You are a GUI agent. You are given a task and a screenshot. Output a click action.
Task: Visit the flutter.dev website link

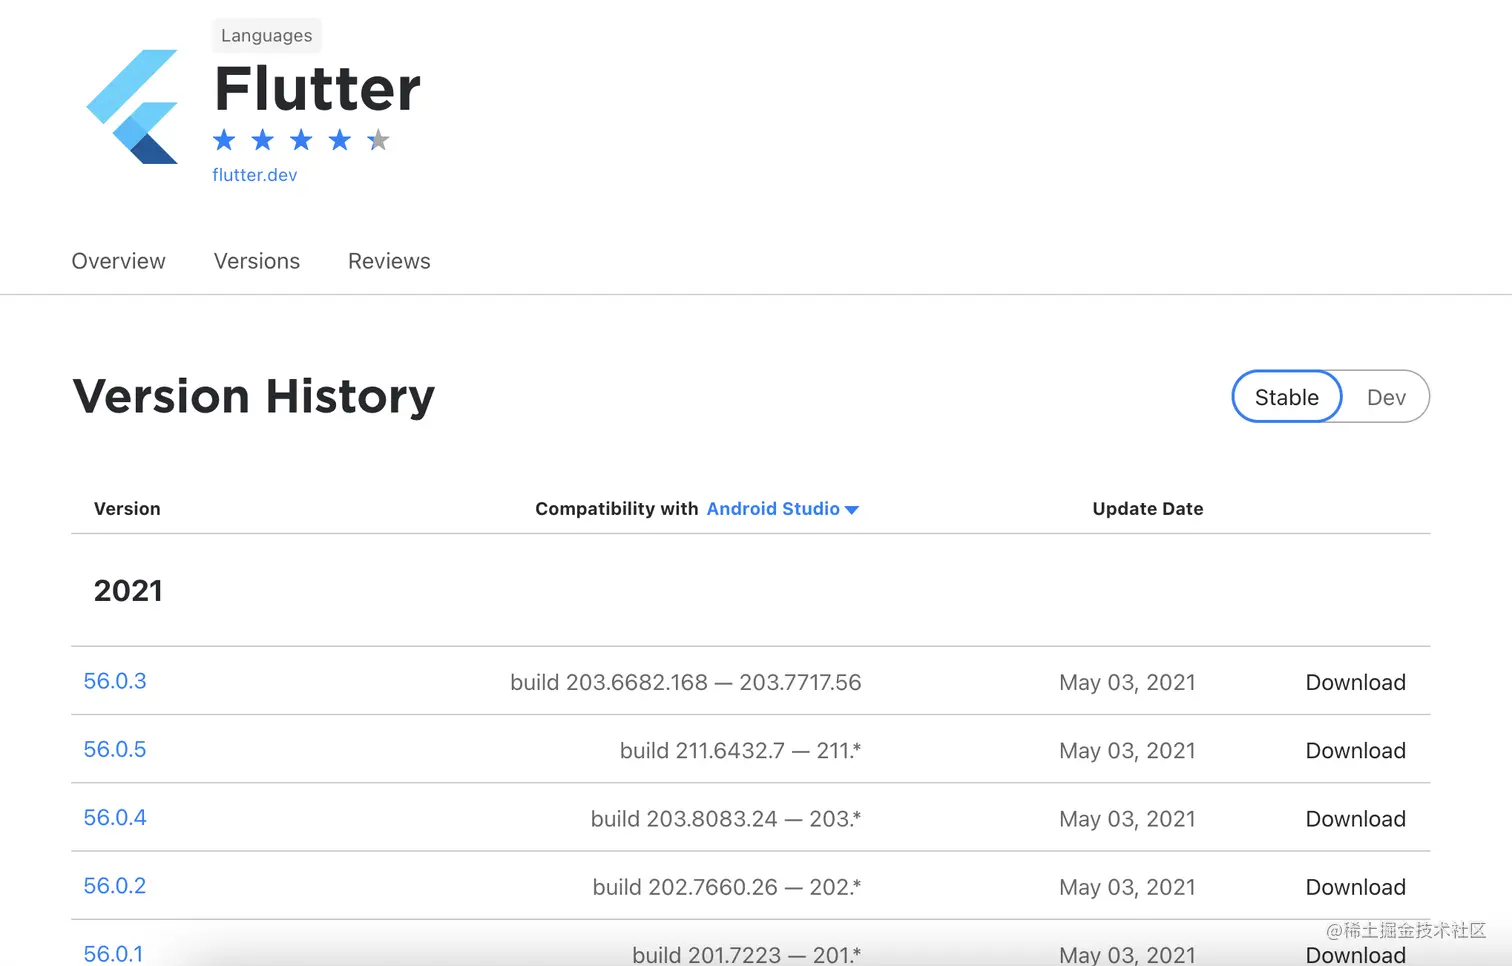254,174
